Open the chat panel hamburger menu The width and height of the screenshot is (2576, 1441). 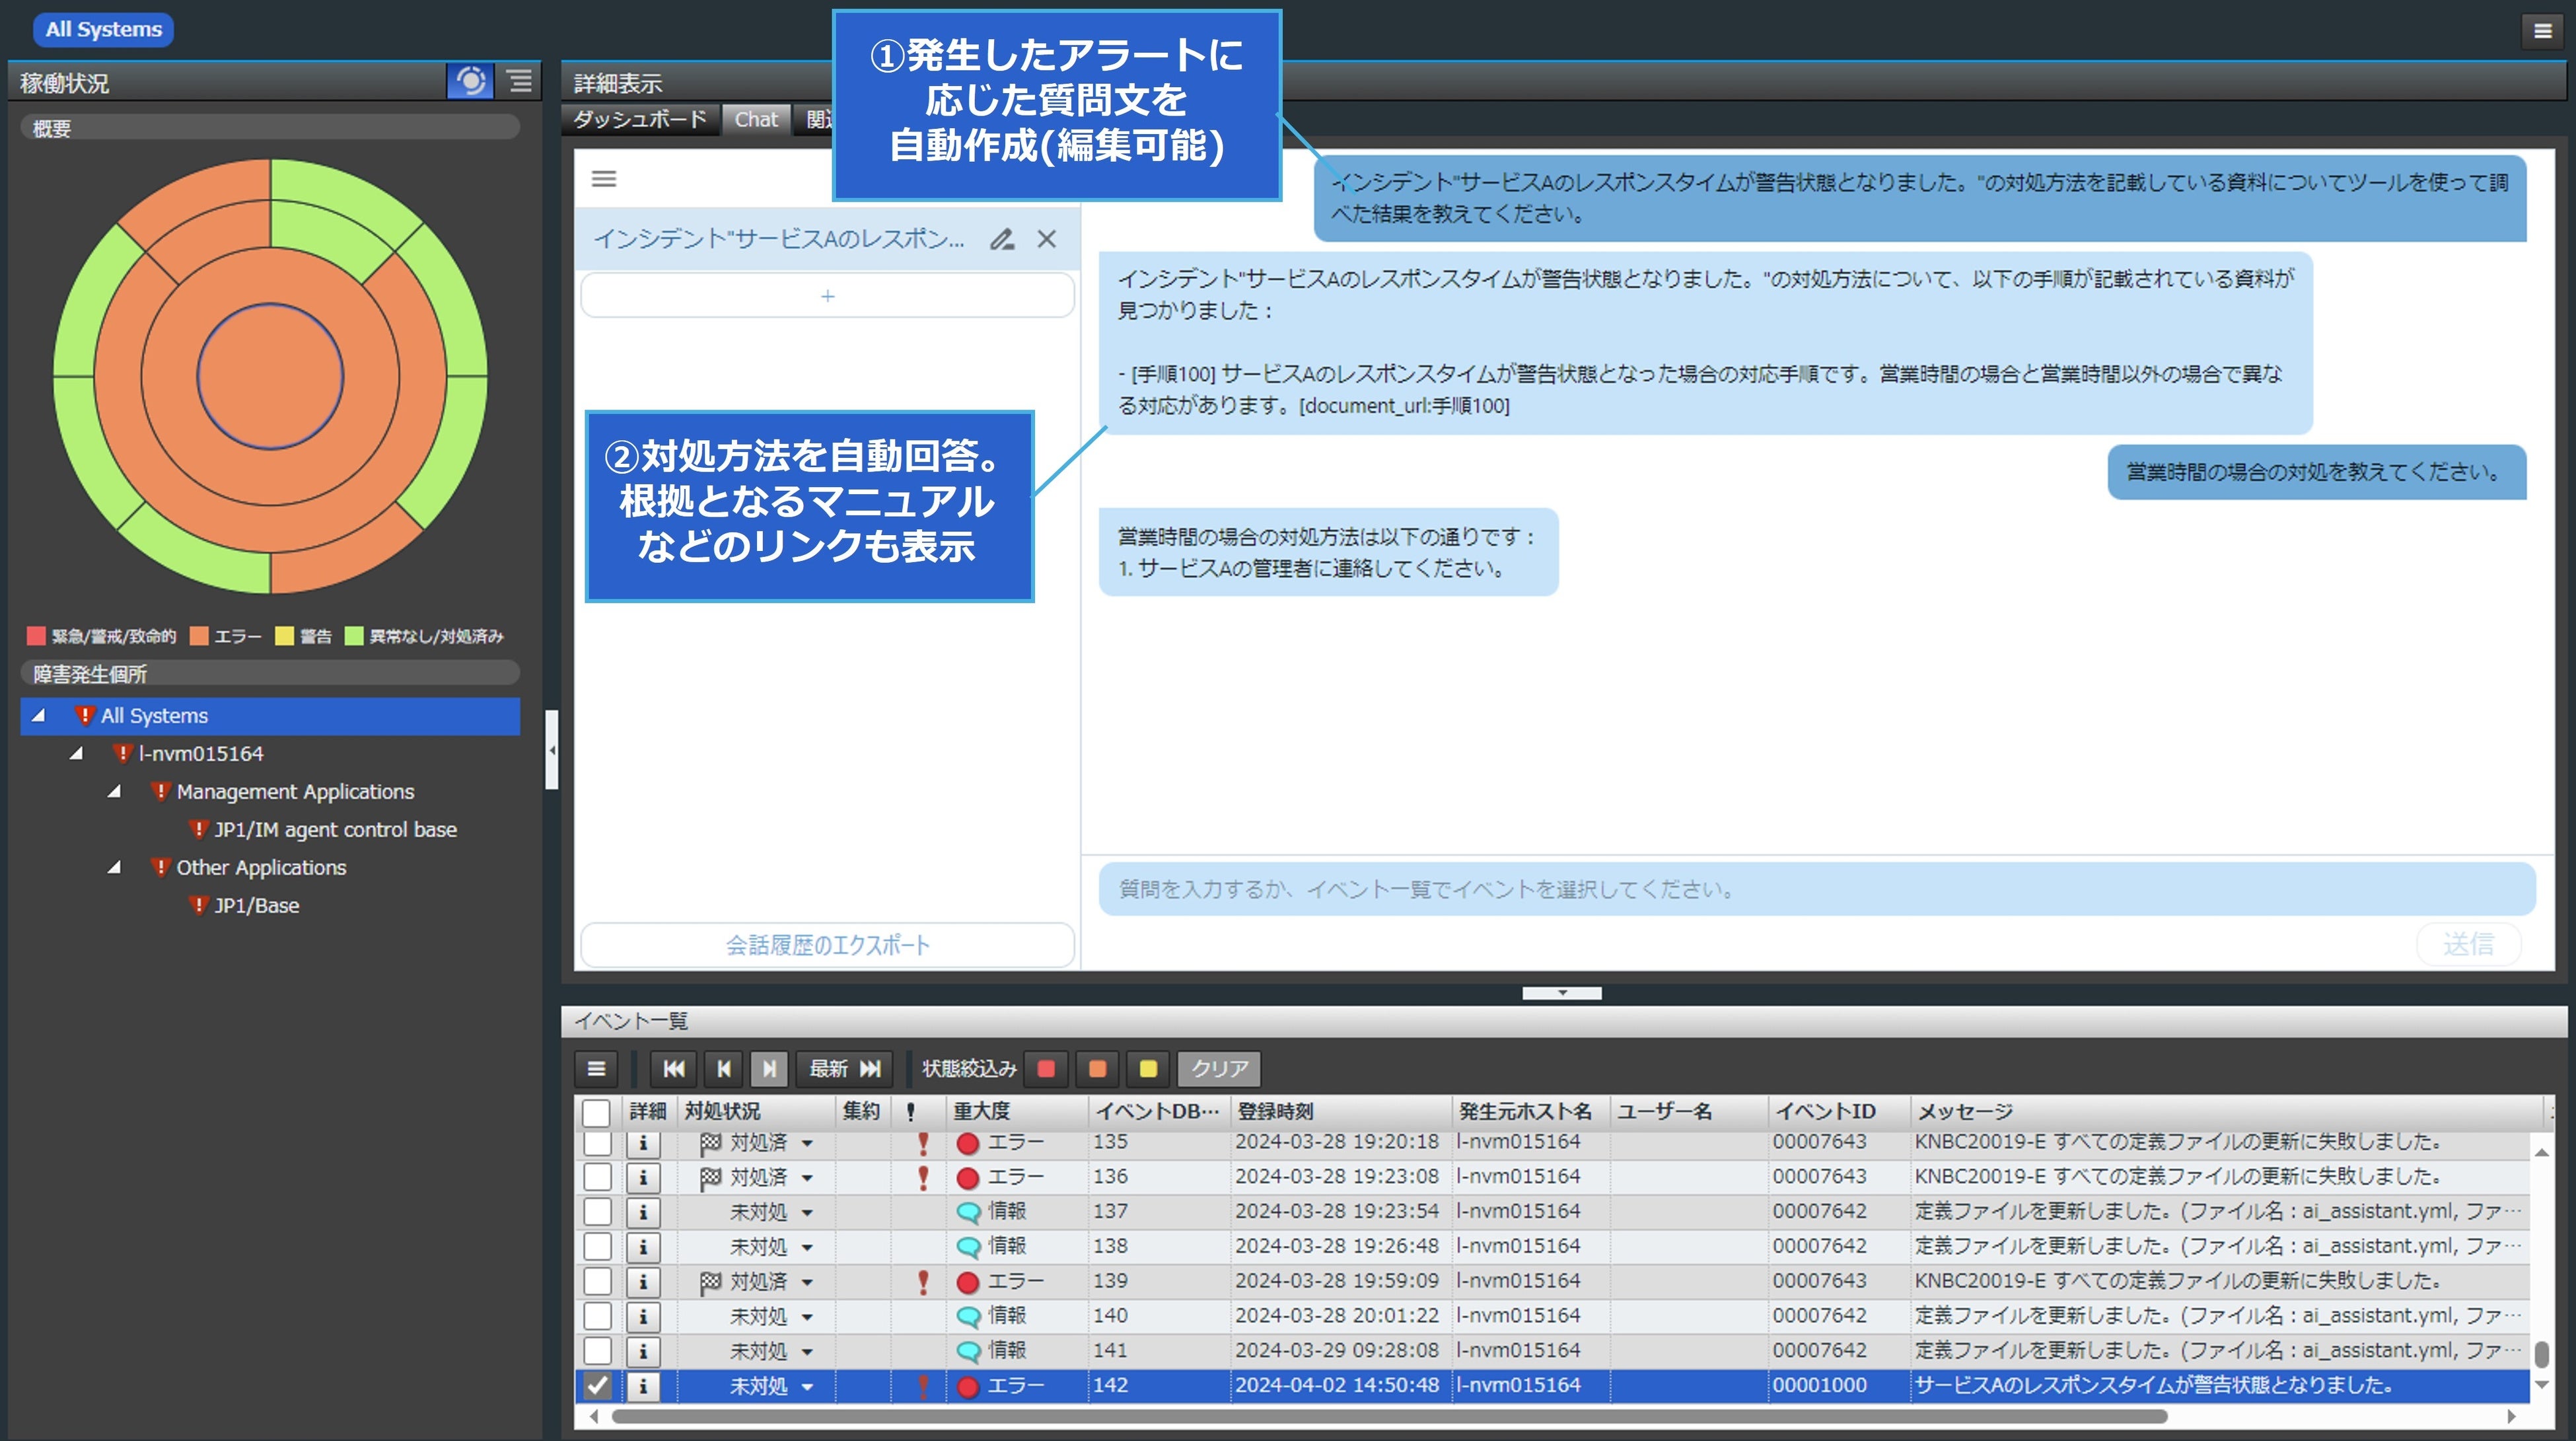(x=604, y=179)
